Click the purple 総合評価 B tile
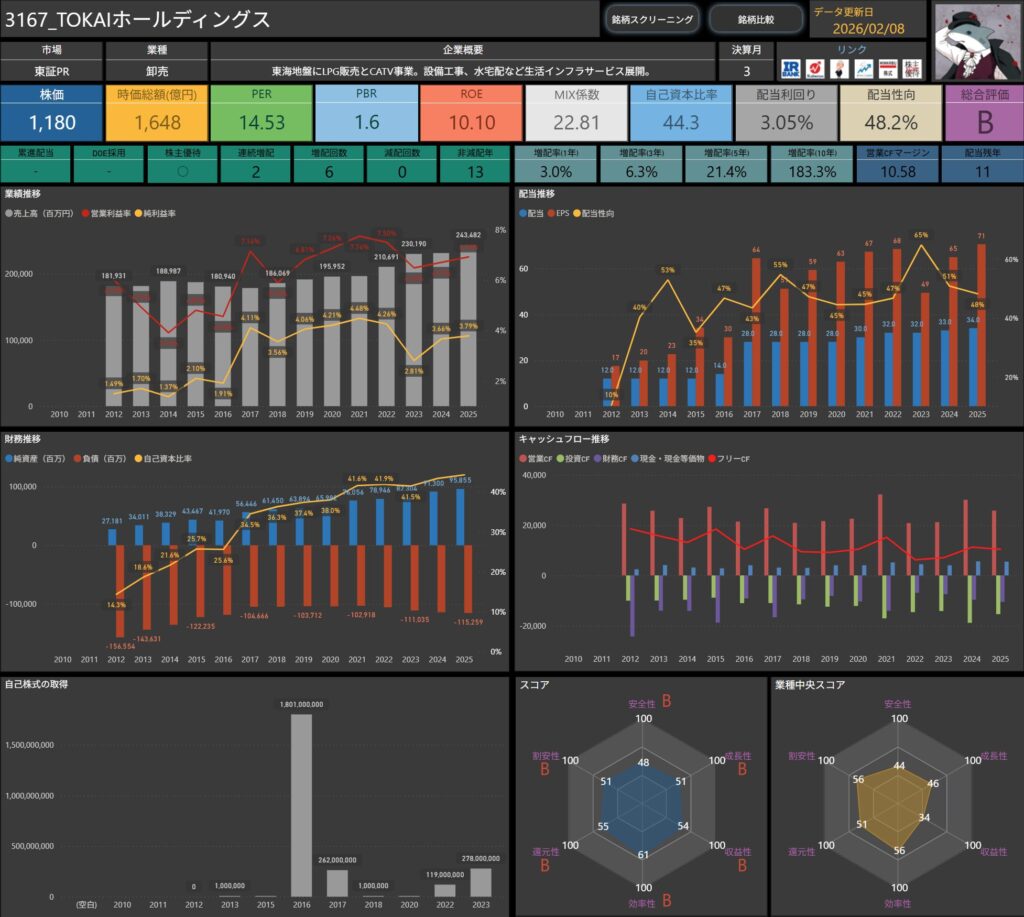 point(982,113)
